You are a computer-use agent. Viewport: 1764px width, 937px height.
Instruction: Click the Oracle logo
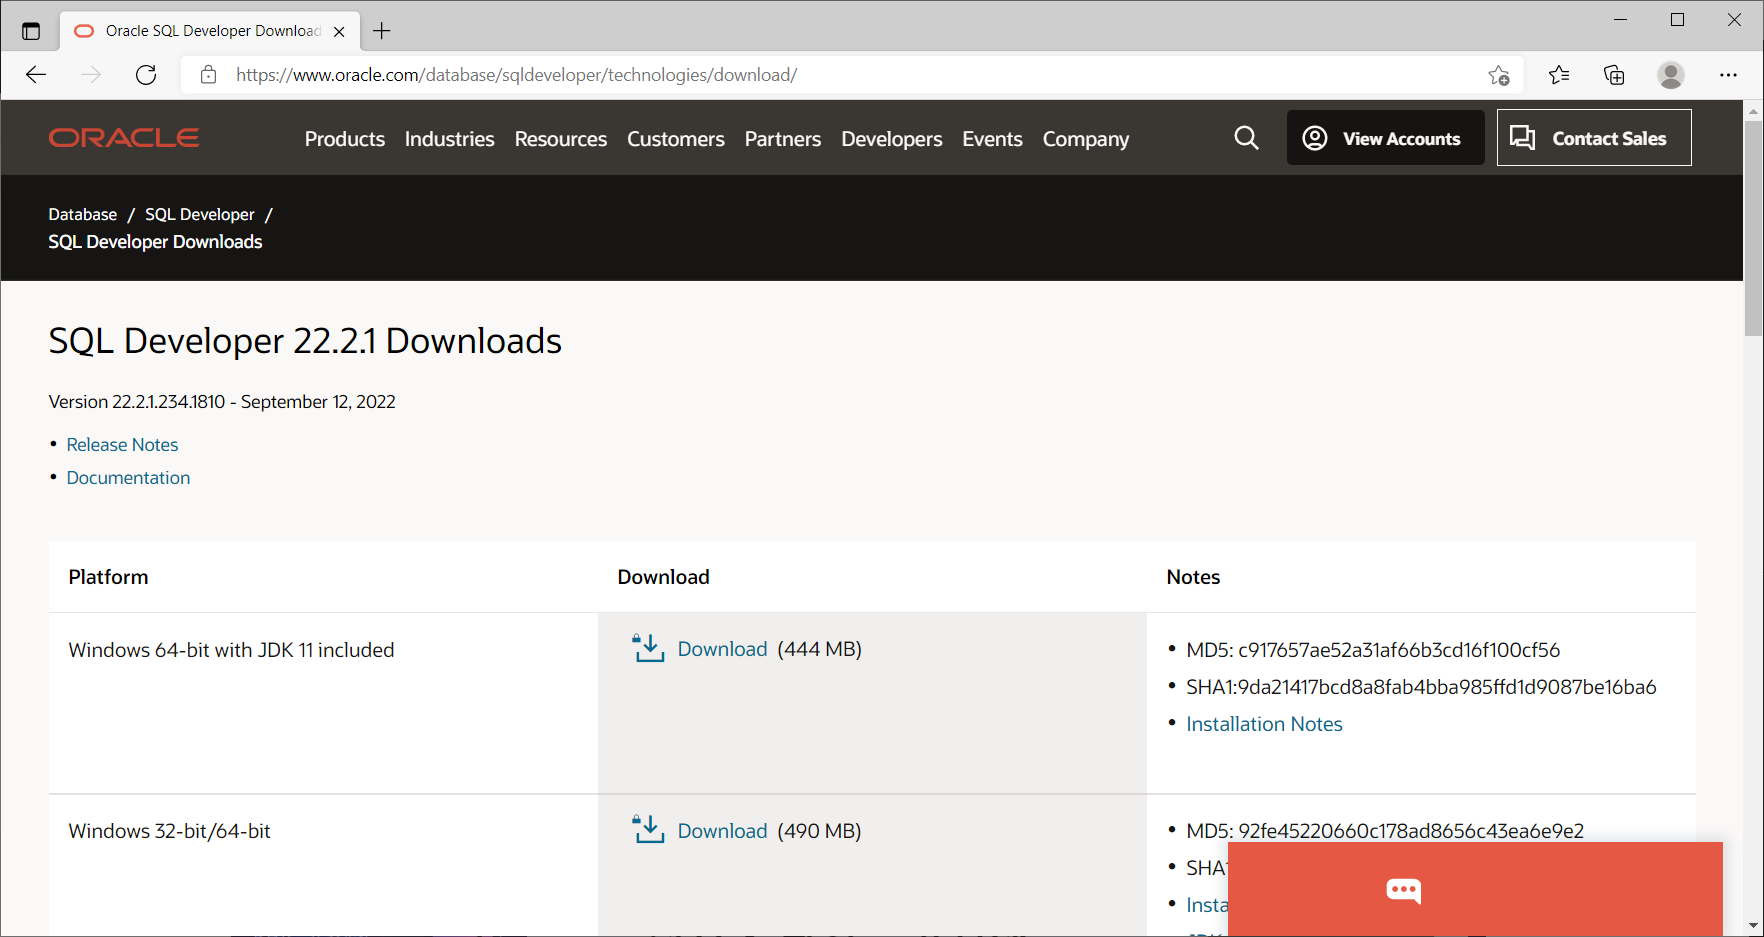124,138
